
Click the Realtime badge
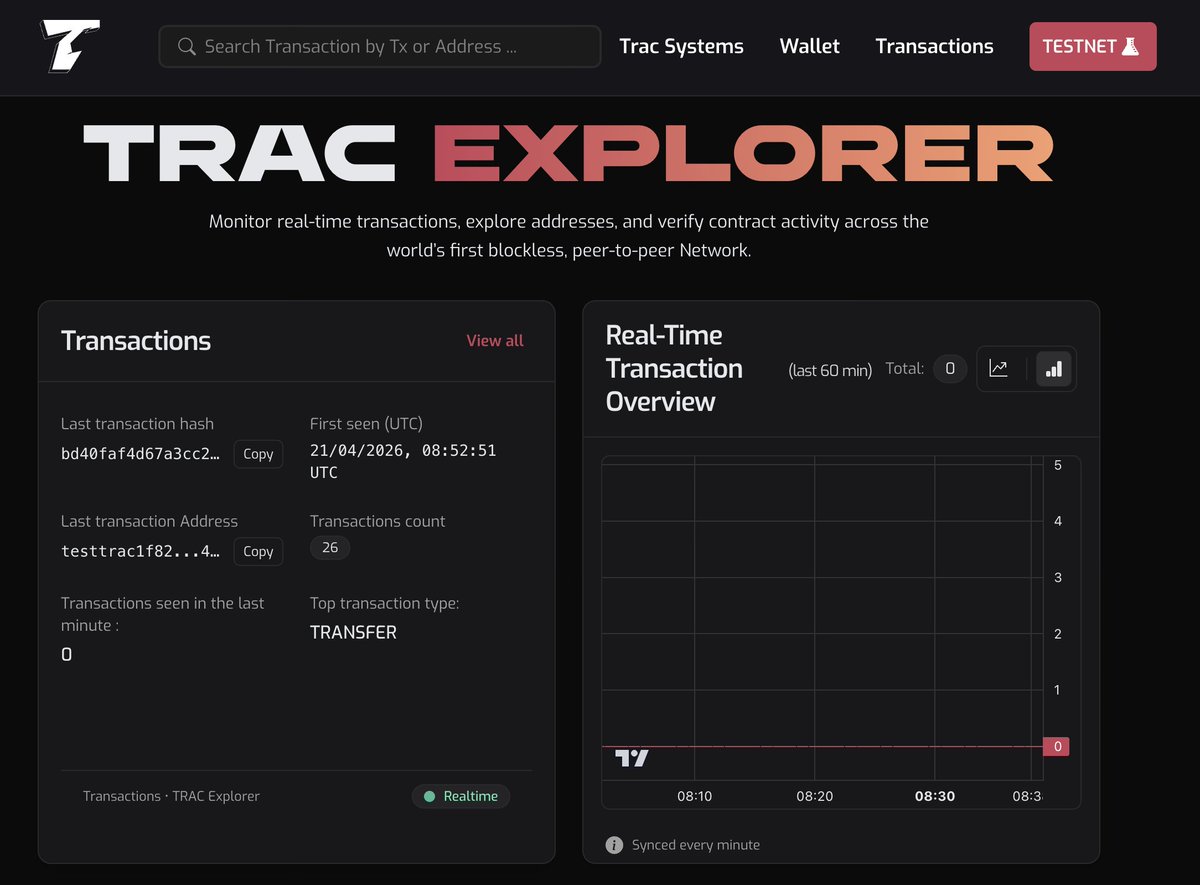click(x=462, y=796)
